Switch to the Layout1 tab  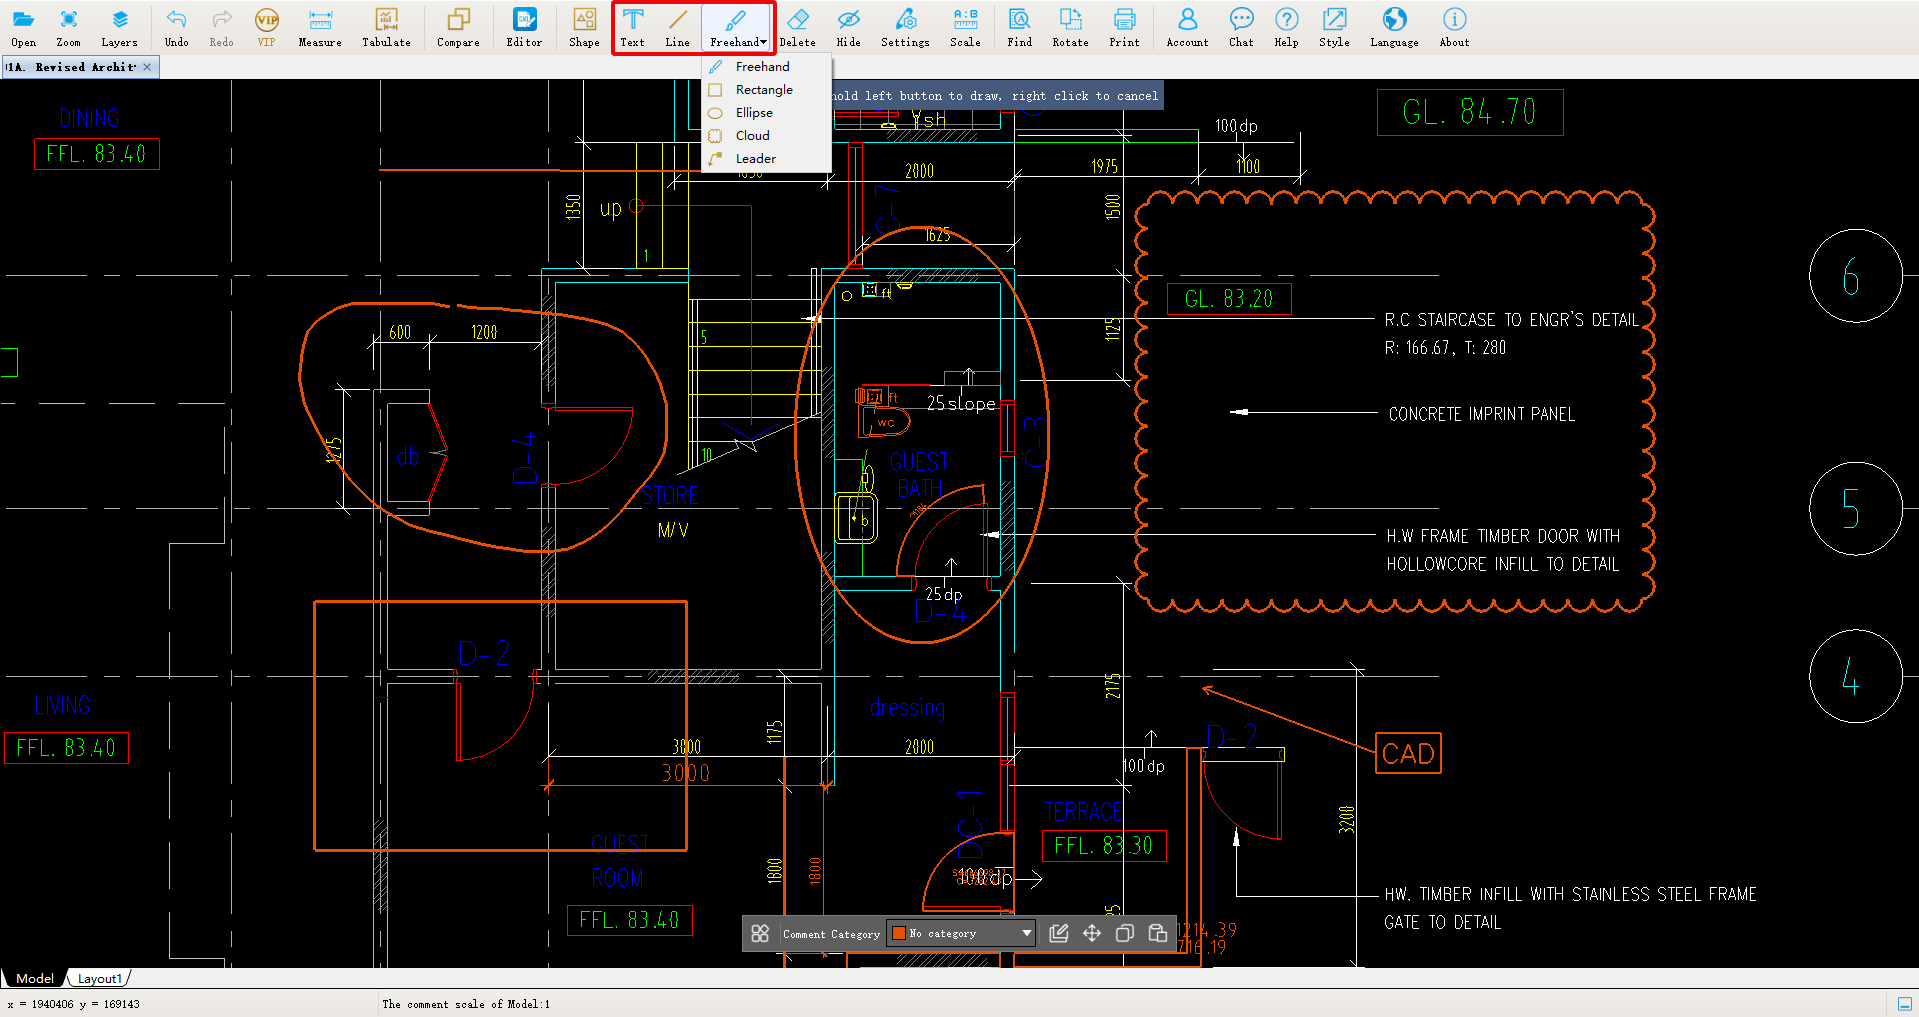tap(99, 979)
